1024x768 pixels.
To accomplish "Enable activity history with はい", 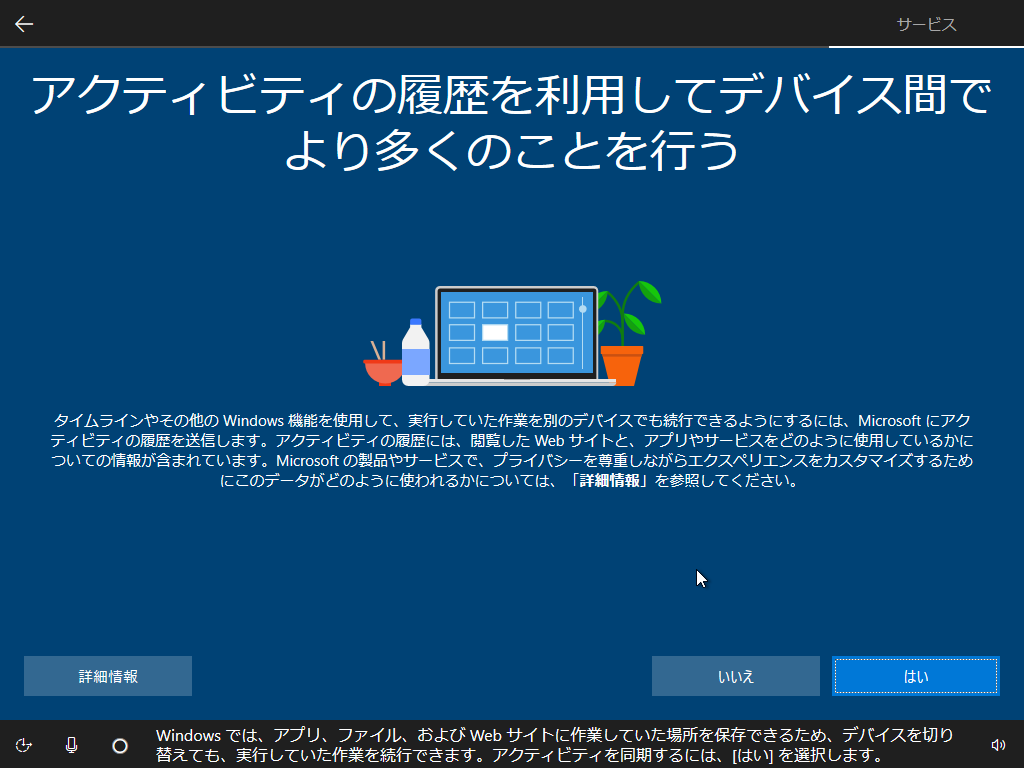I will (915, 675).
